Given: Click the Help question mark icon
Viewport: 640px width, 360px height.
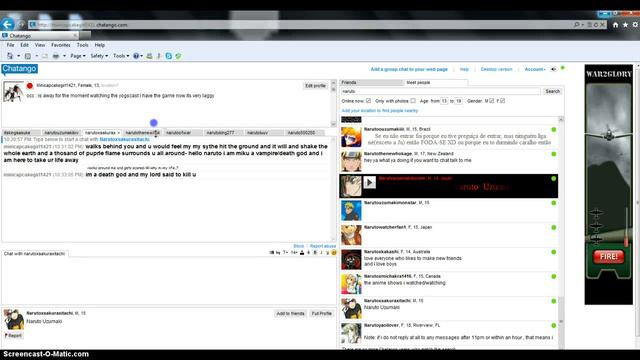Looking at the screenshot, I should click(136, 56).
